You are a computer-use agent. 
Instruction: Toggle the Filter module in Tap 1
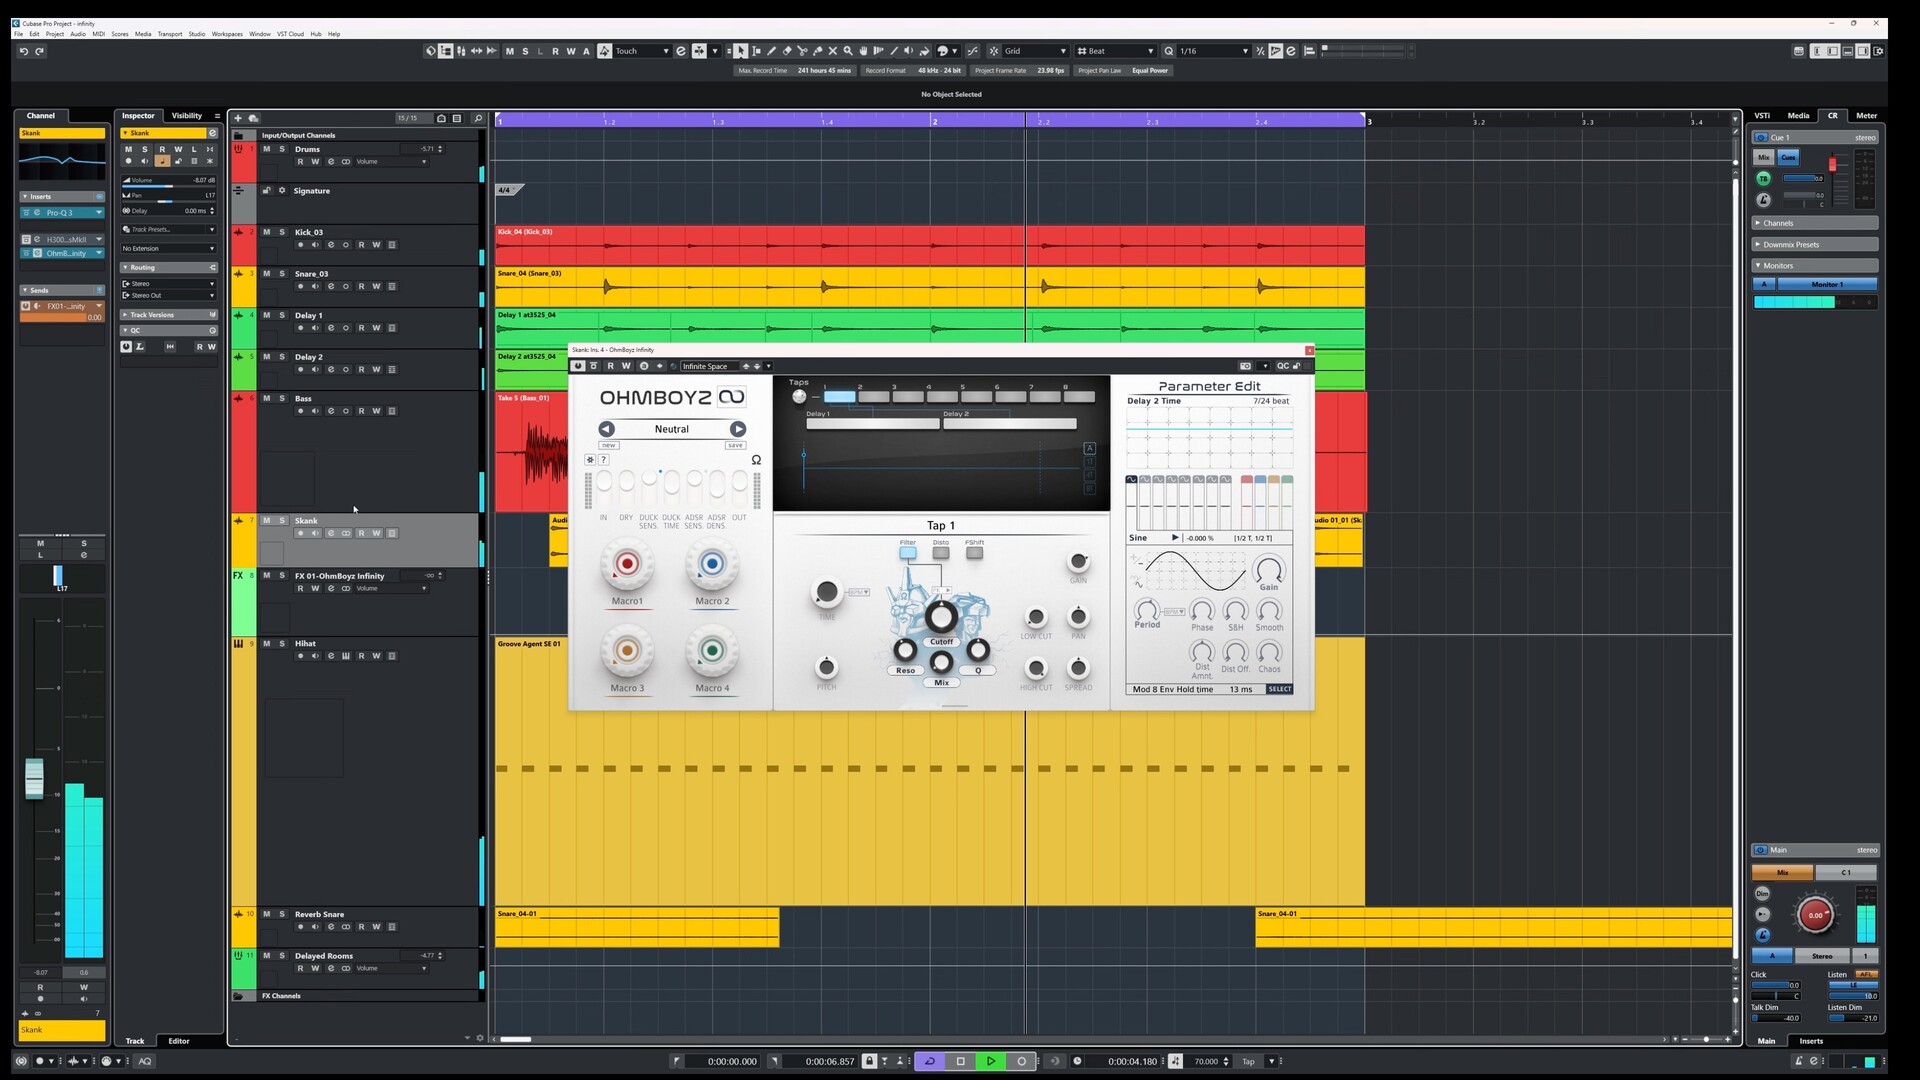[x=908, y=552]
